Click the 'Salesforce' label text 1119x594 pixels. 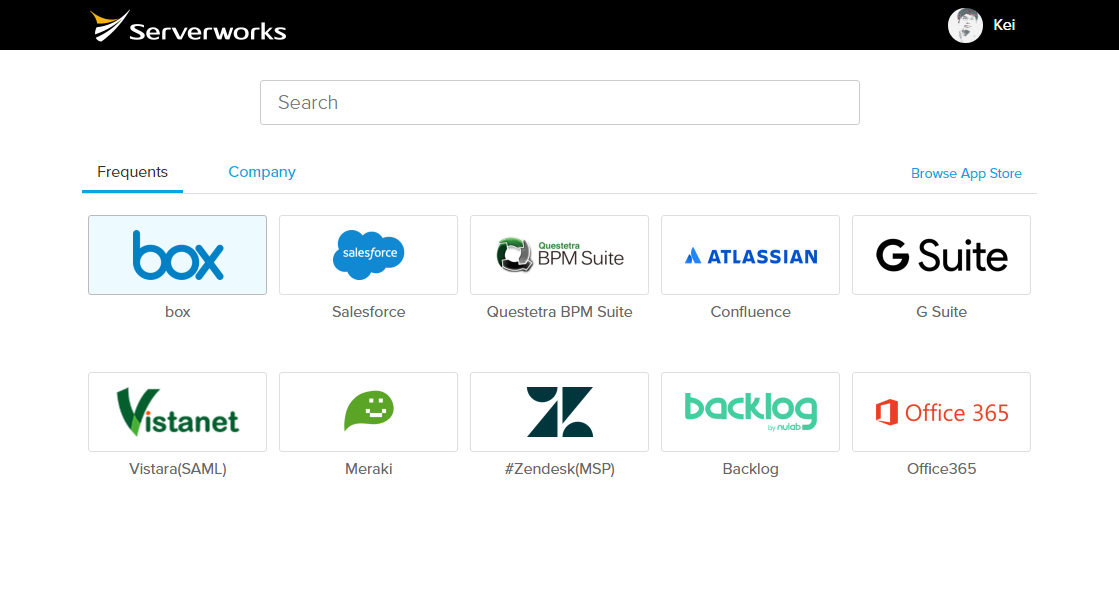pyautogui.click(x=368, y=312)
